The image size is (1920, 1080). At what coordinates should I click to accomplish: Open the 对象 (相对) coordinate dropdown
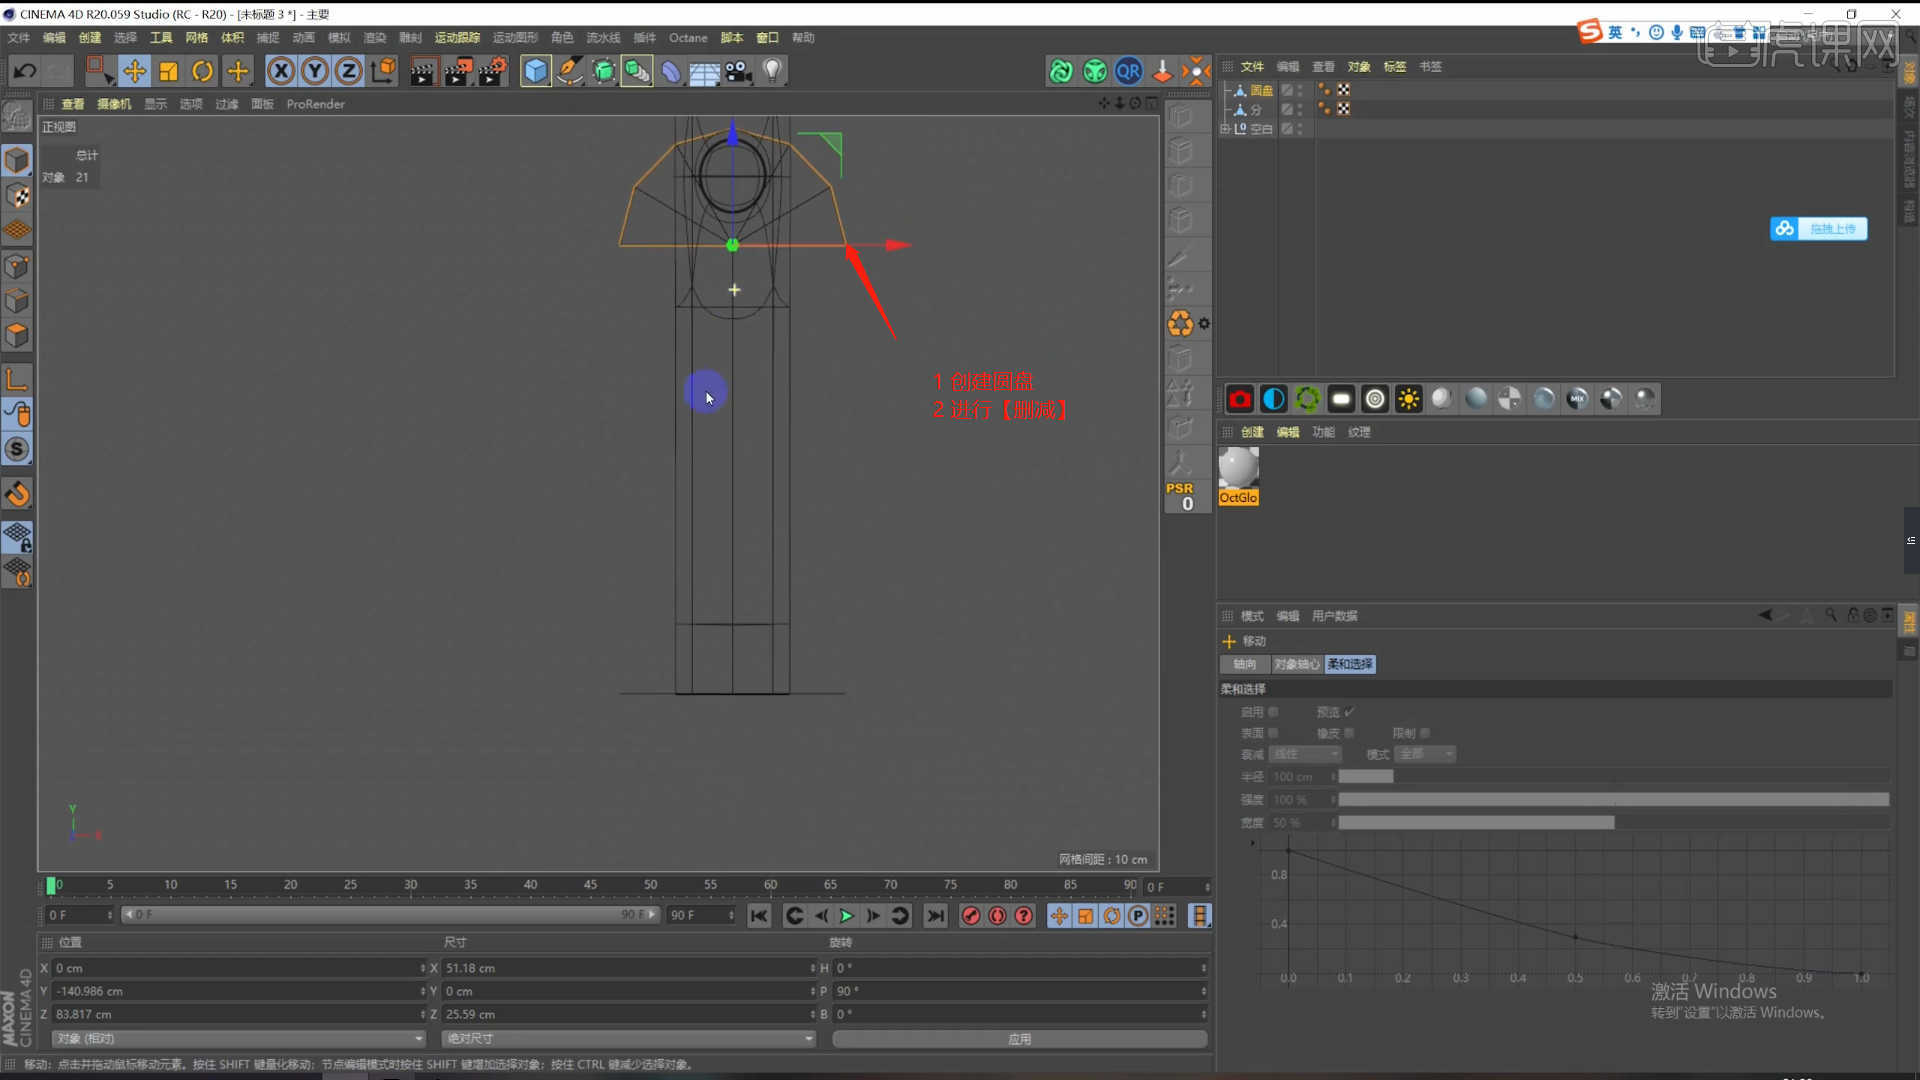238,1039
